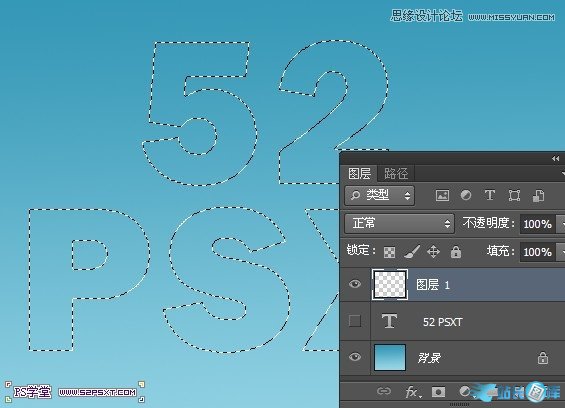Screen dimensions: 565x408
Task: Lock all padlock icon
Action: (456, 252)
